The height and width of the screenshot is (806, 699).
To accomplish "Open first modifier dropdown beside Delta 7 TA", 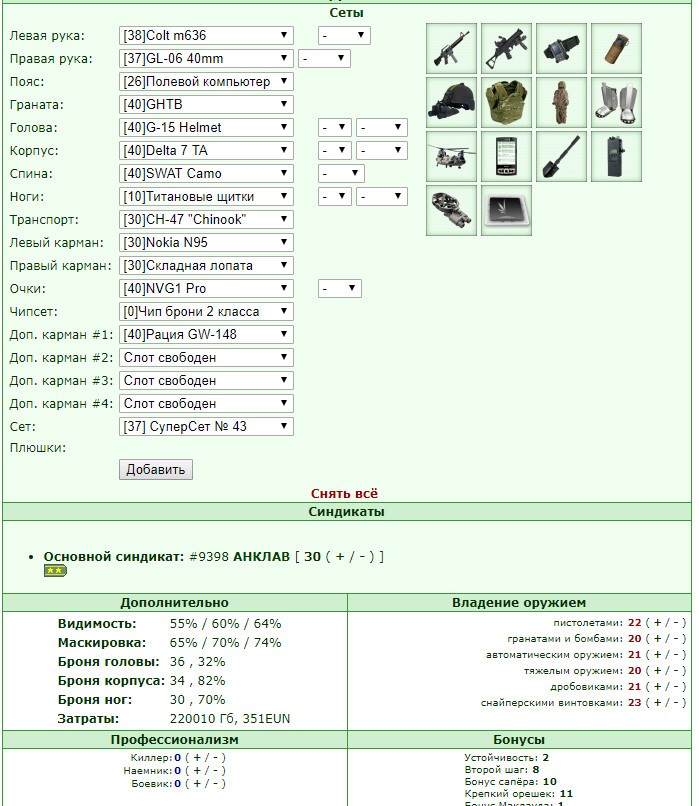I will [x=335, y=151].
